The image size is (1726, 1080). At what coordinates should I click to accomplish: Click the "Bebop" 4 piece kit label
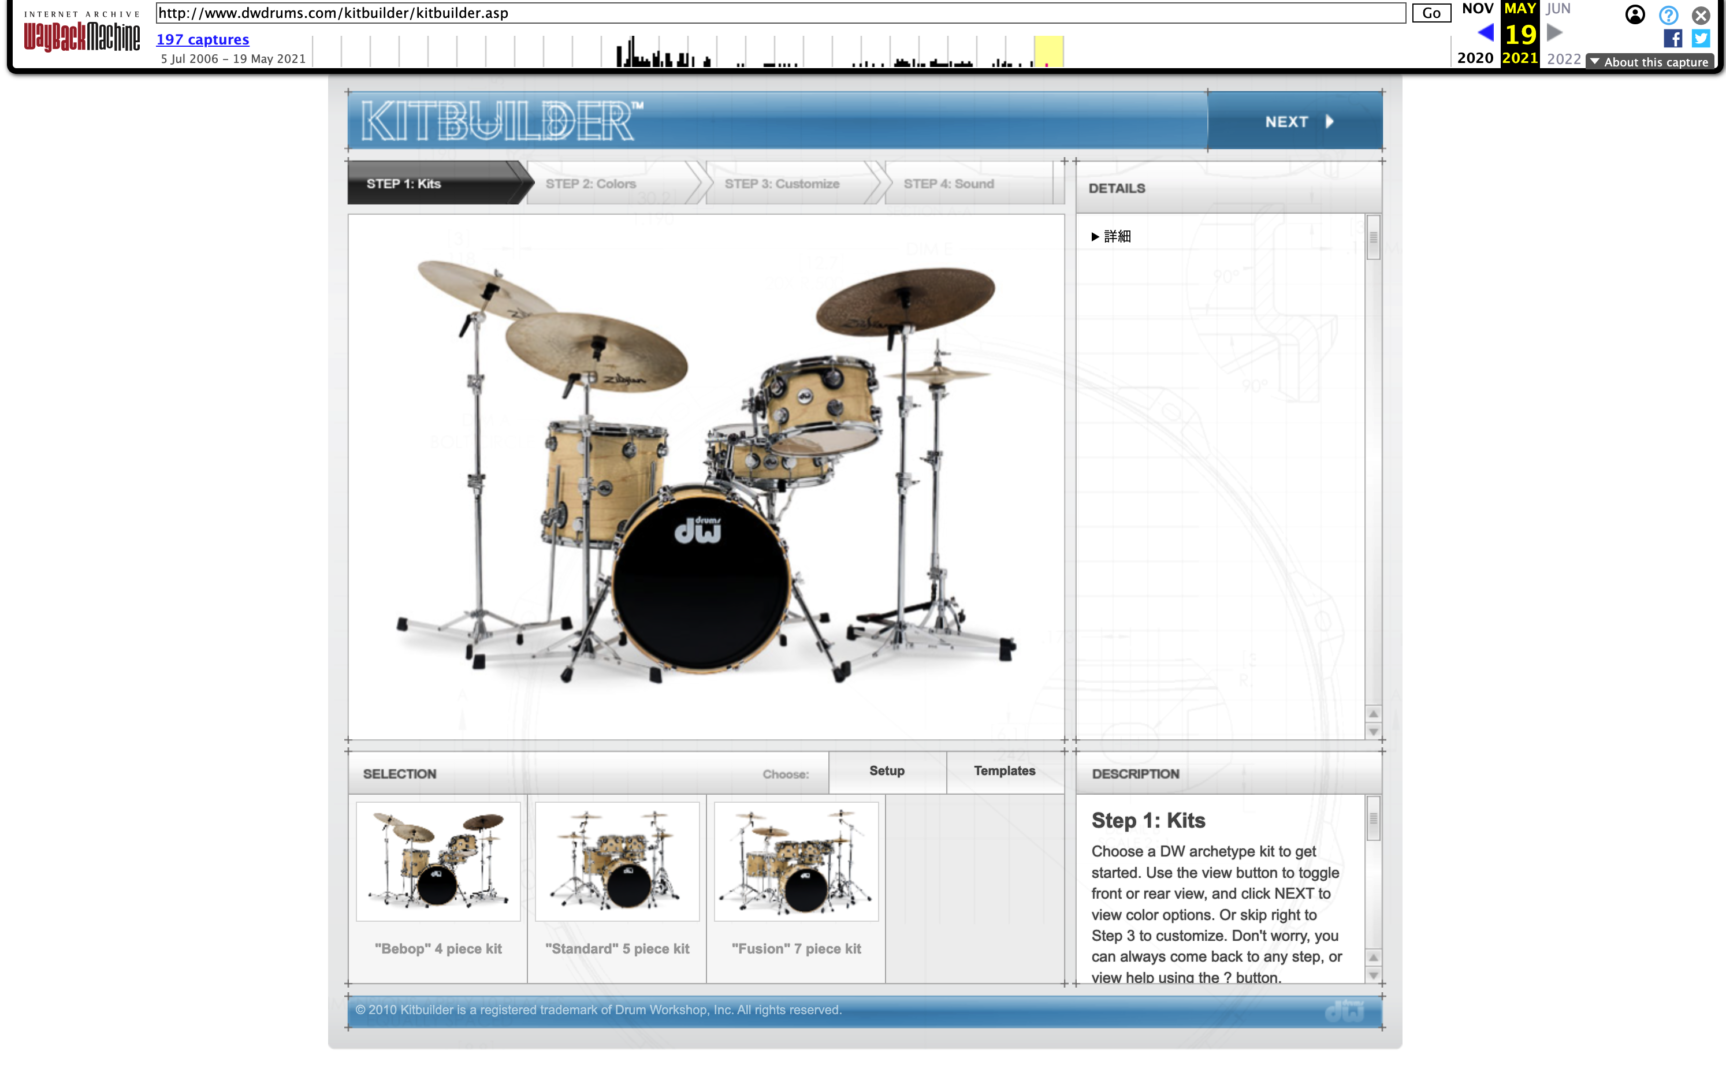pyautogui.click(x=438, y=949)
